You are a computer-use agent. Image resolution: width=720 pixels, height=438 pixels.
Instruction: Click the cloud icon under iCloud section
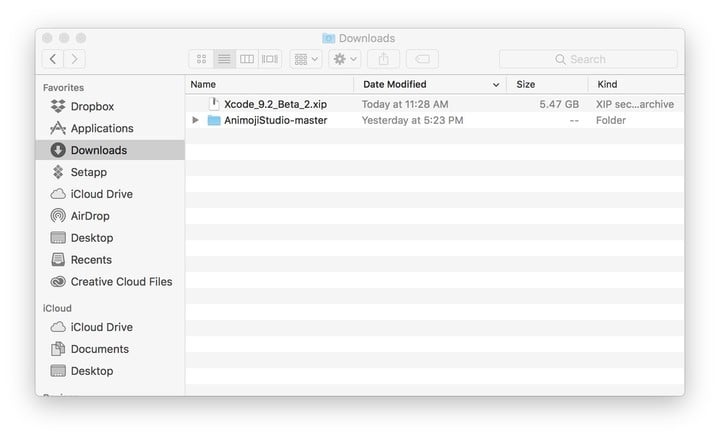(58, 327)
